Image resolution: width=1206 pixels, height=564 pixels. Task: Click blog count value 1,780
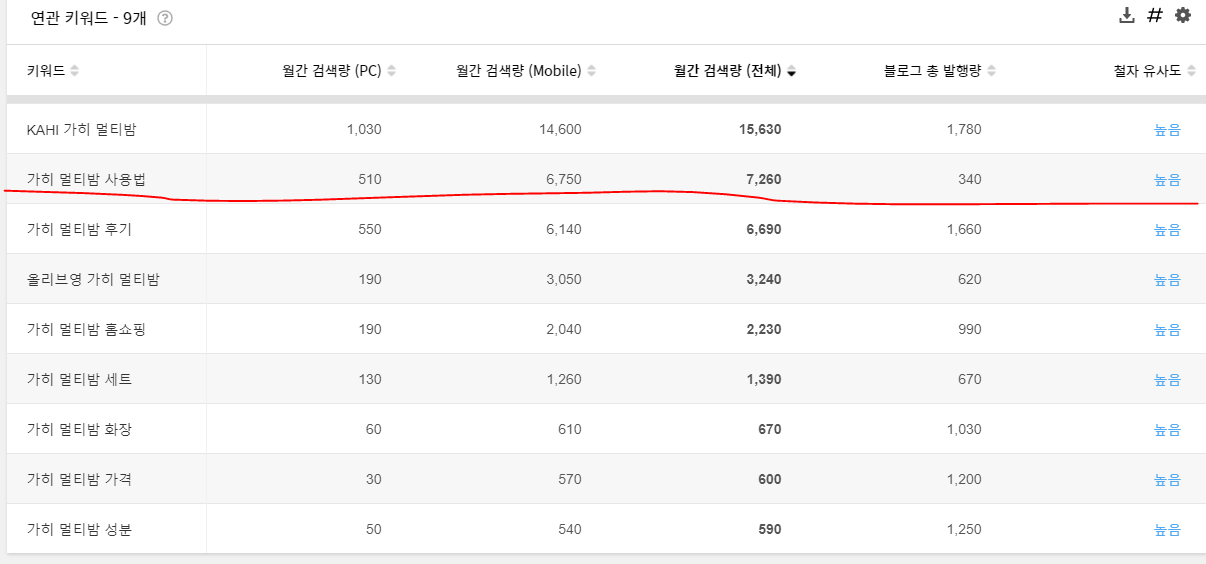pos(965,129)
